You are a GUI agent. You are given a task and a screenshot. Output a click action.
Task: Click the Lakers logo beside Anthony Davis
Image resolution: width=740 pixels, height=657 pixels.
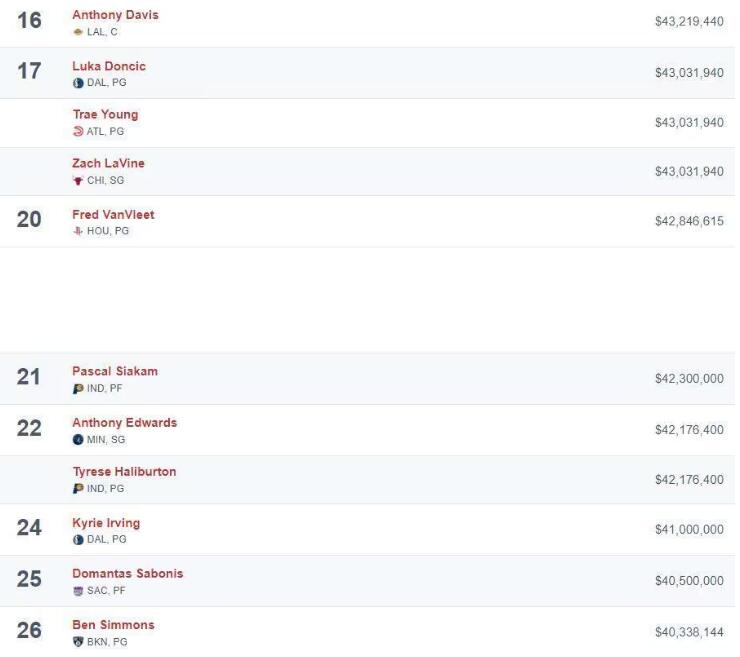pyautogui.click(x=78, y=32)
